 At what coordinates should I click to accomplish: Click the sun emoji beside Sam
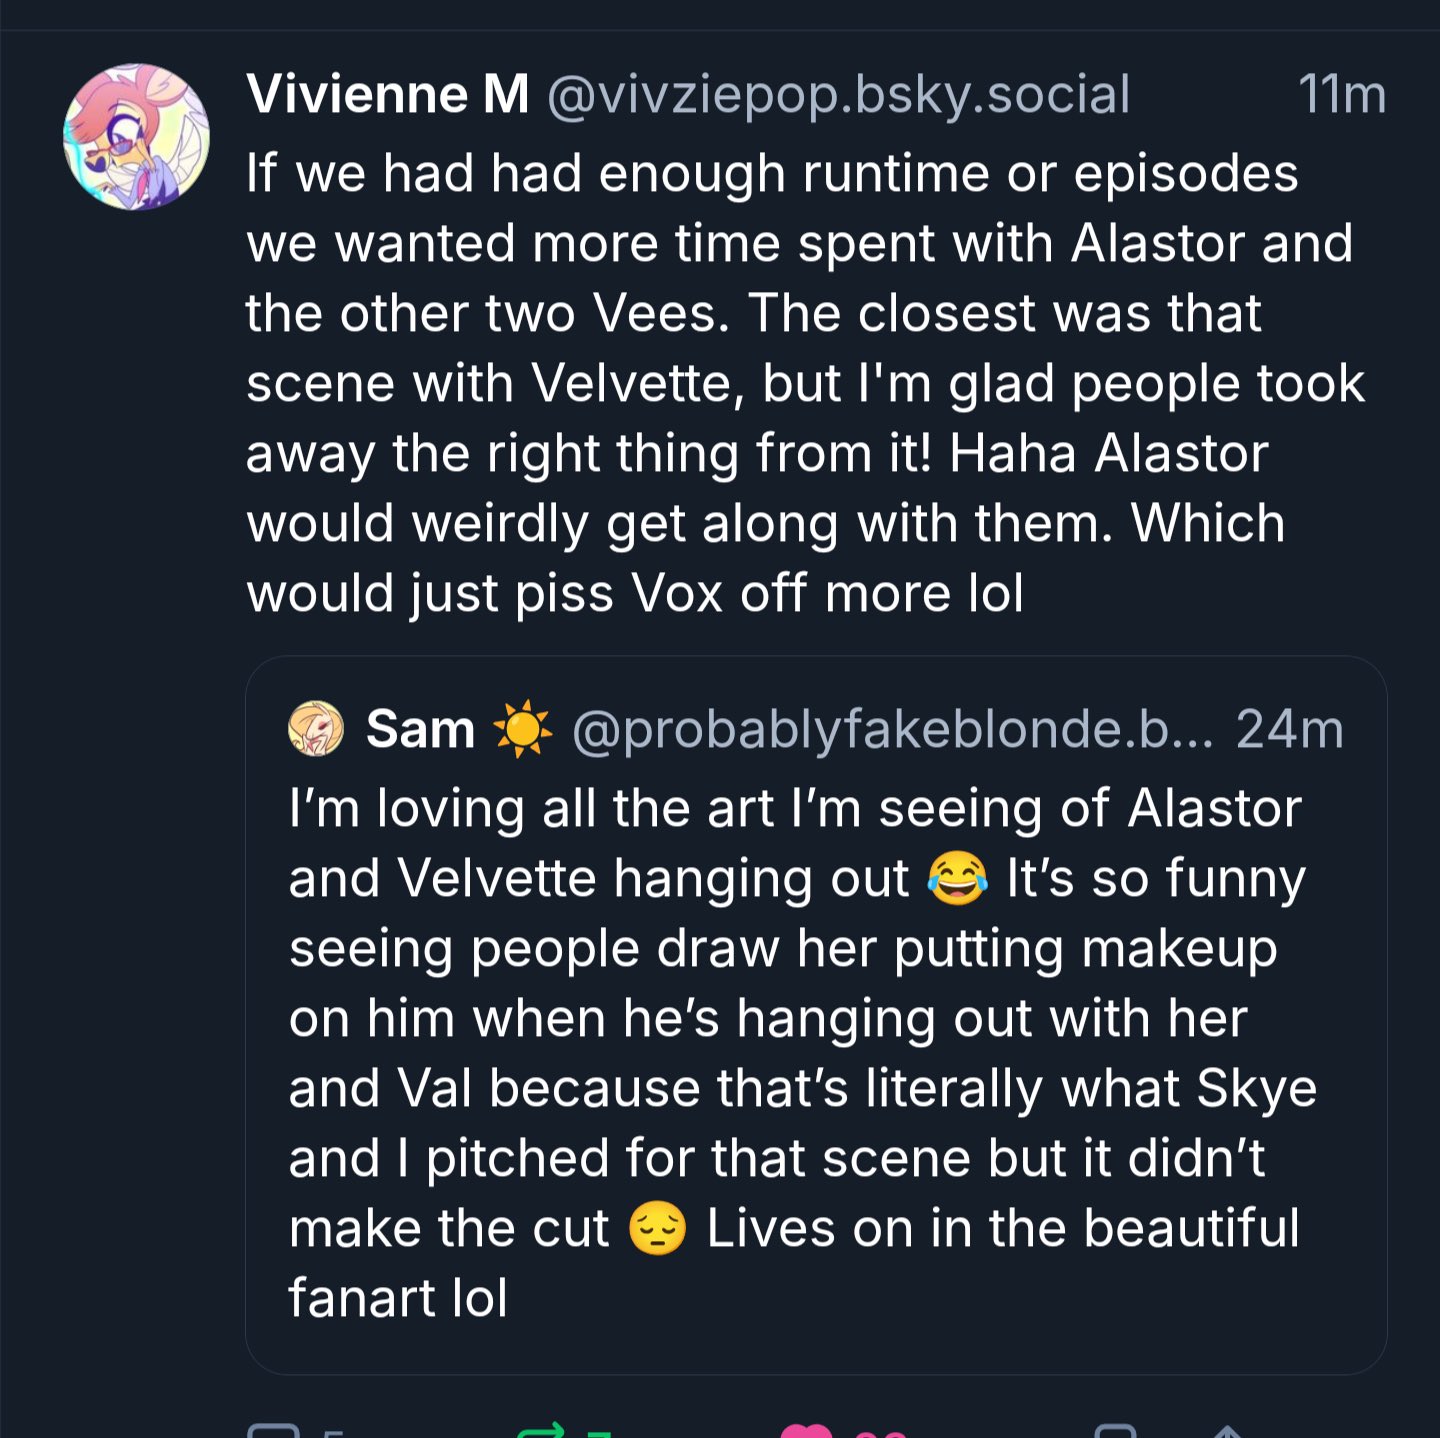(x=522, y=729)
